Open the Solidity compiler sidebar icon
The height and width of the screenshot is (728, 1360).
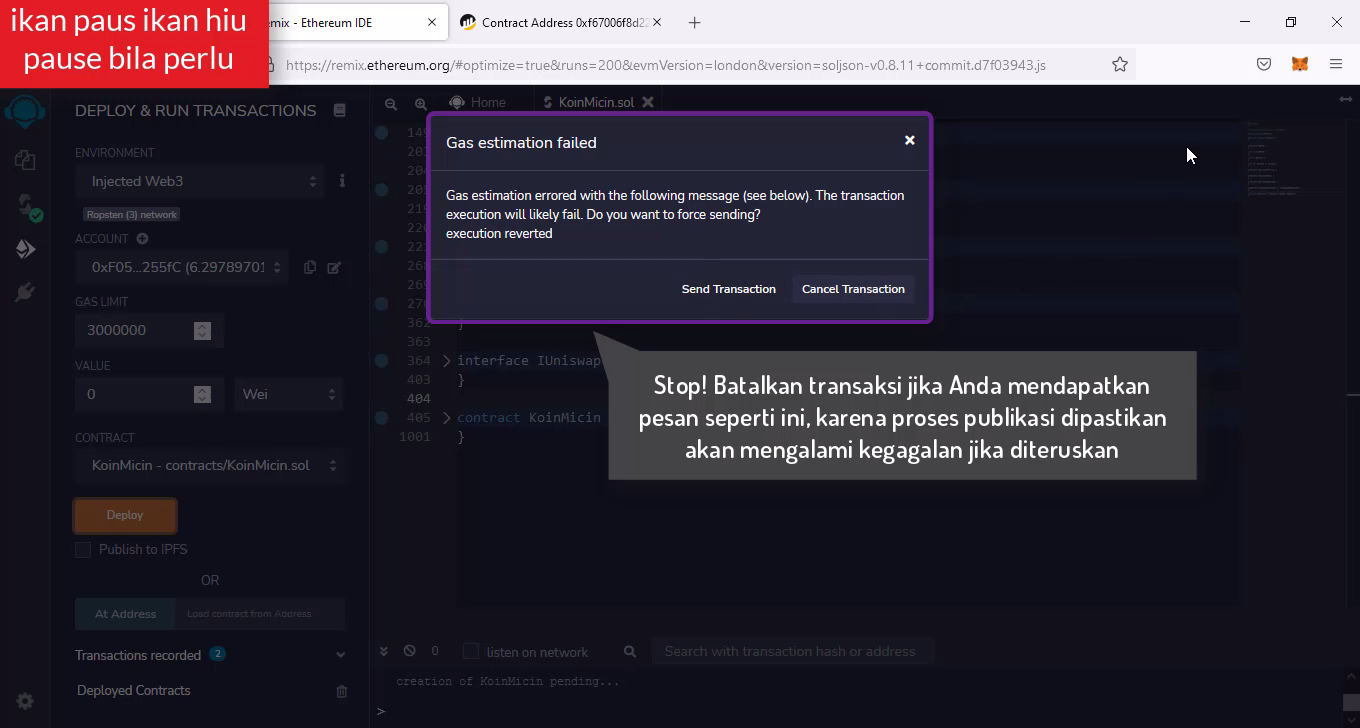(25, 205)
